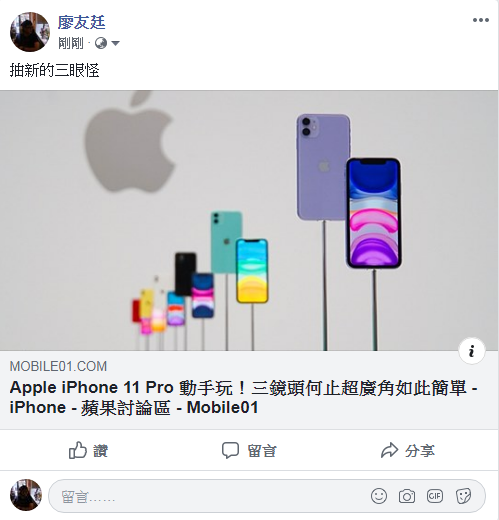Click the thumbs-up Like icon
Viewport: 499px width, 520px height.
tap(77, 450)
